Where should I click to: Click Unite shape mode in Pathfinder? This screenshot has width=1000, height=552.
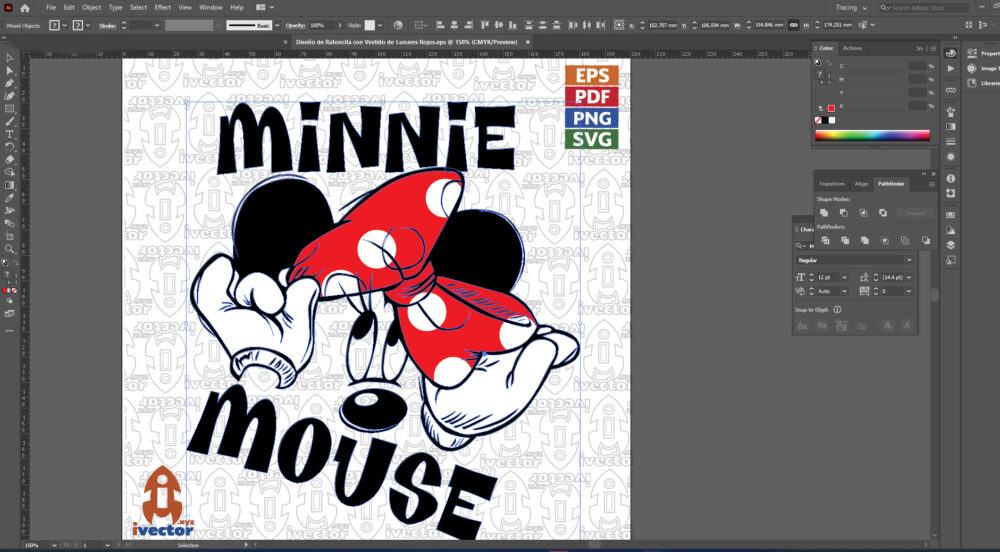coord(824,212)
